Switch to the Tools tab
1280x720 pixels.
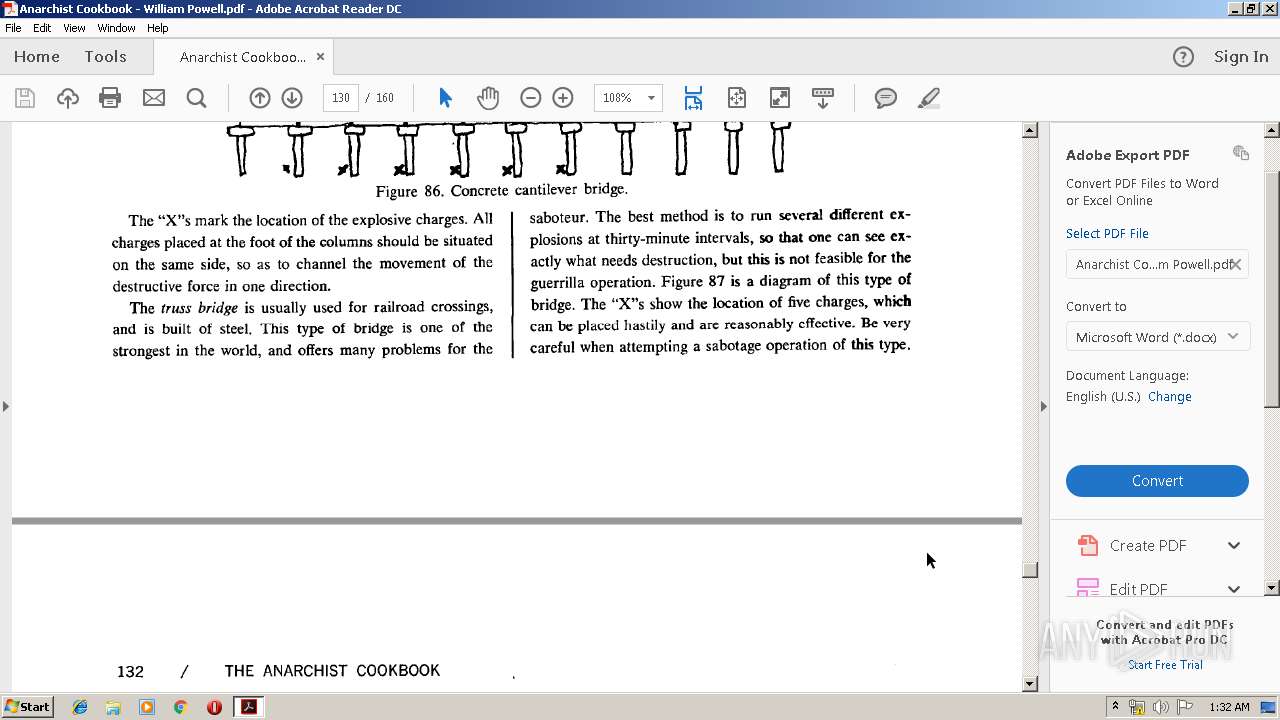tap(105, 57)
